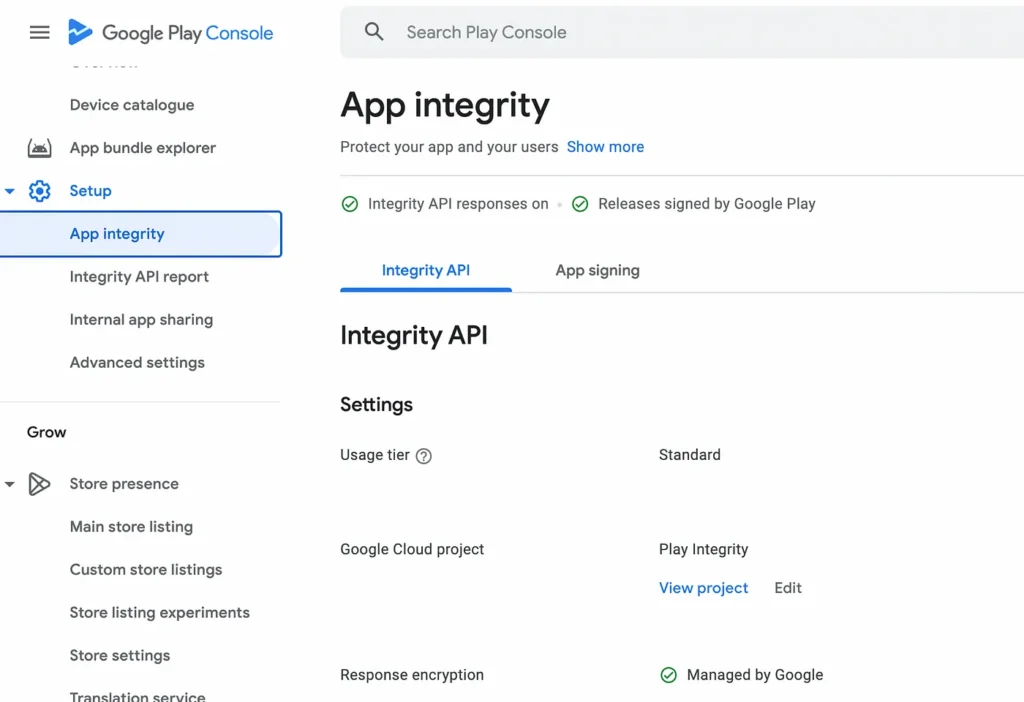The width and height of the screenshot is (1024, 702).
Task: Open the View project link
Action: point(703,588)
